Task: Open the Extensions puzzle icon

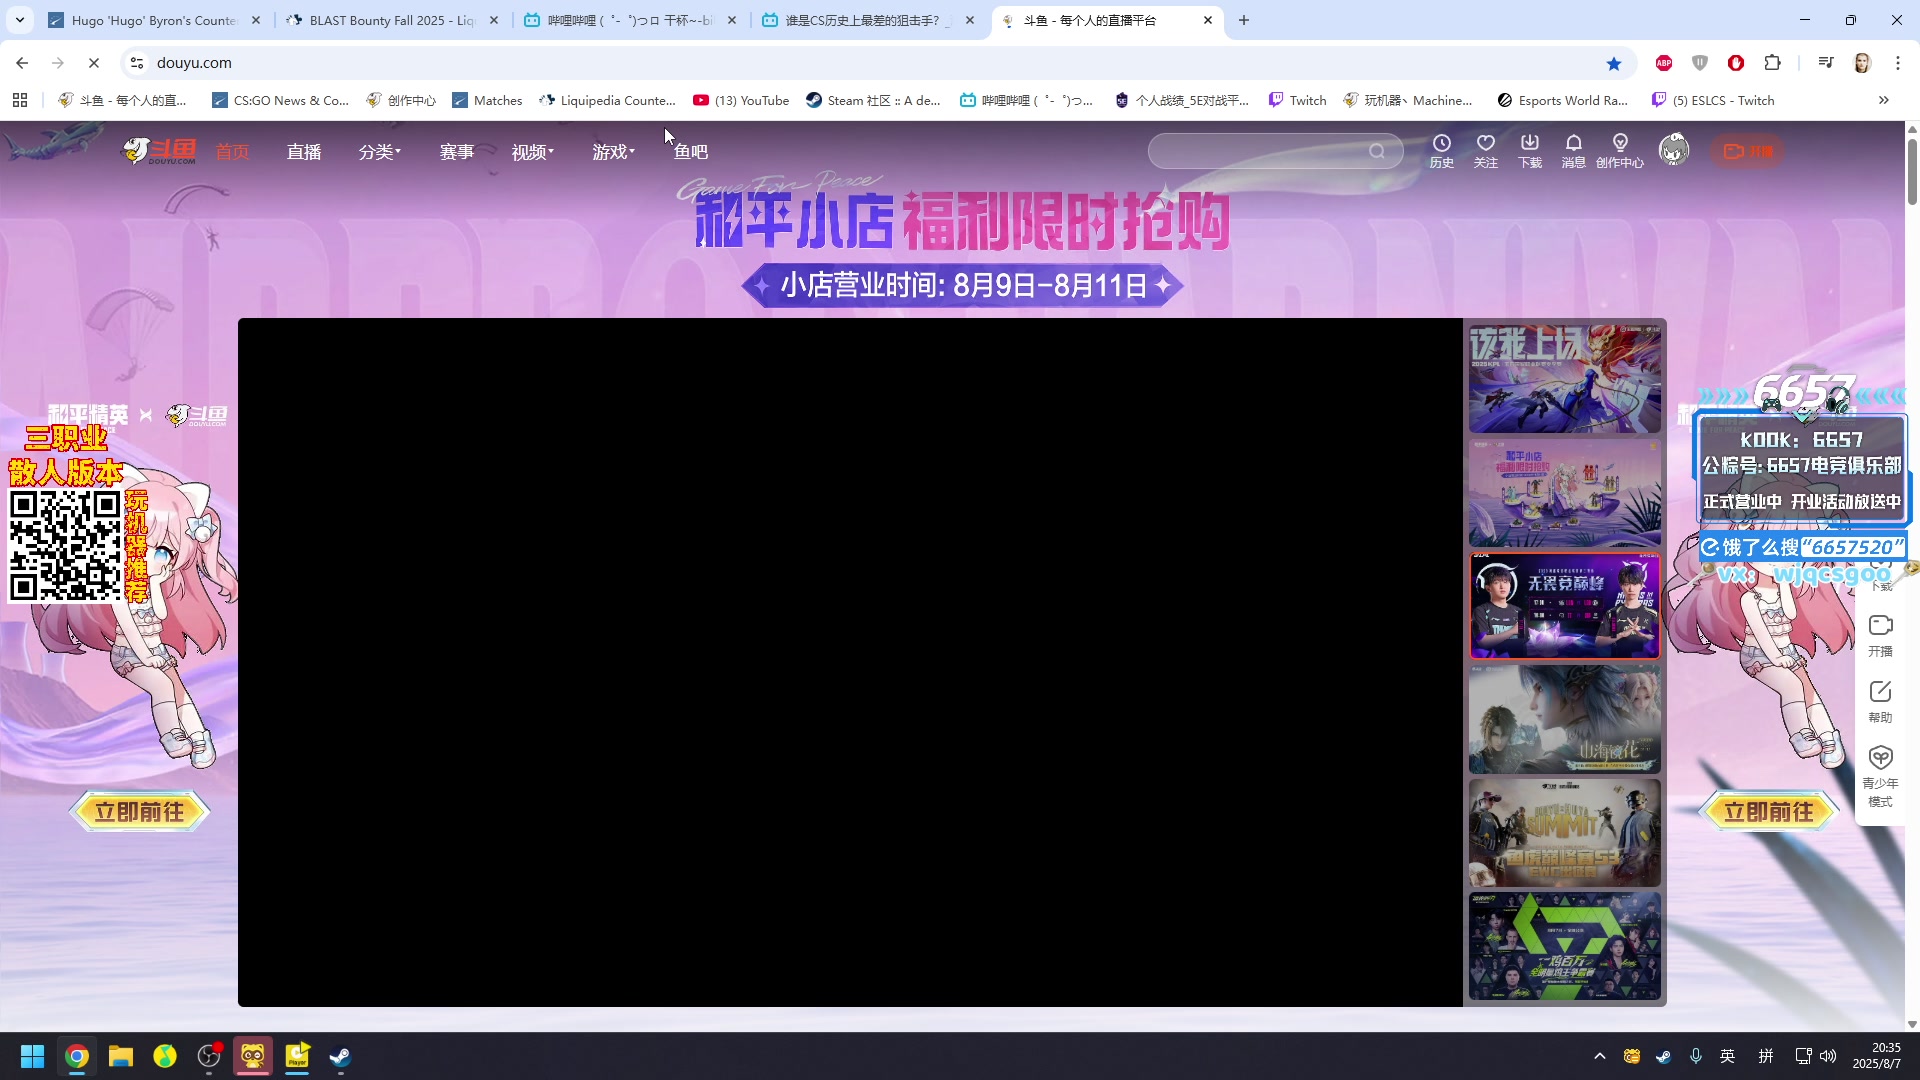Action: 1772,63
